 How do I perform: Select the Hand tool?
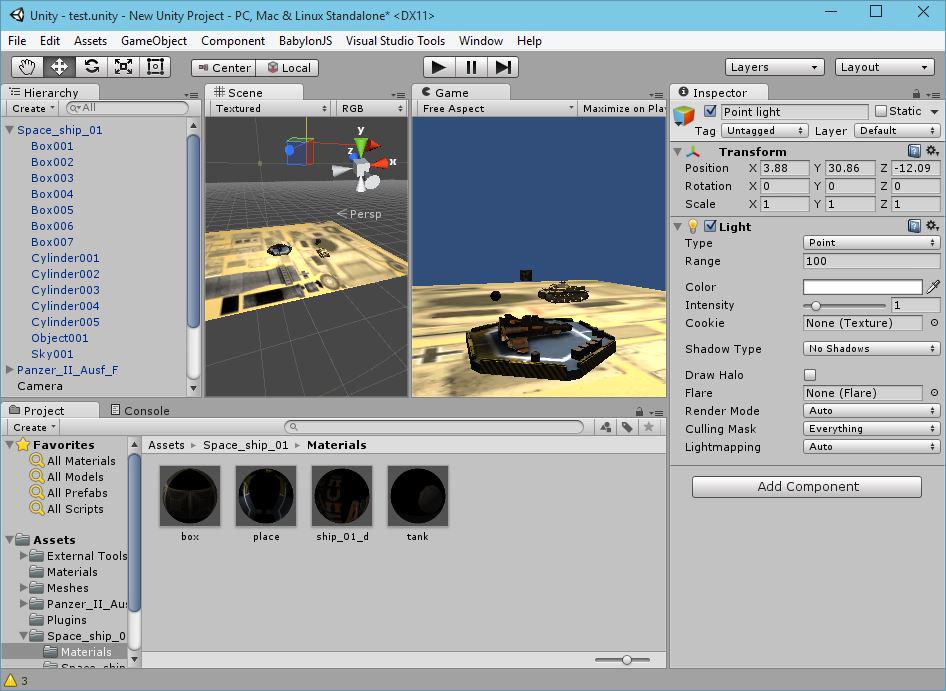click(x=27, y=67)
